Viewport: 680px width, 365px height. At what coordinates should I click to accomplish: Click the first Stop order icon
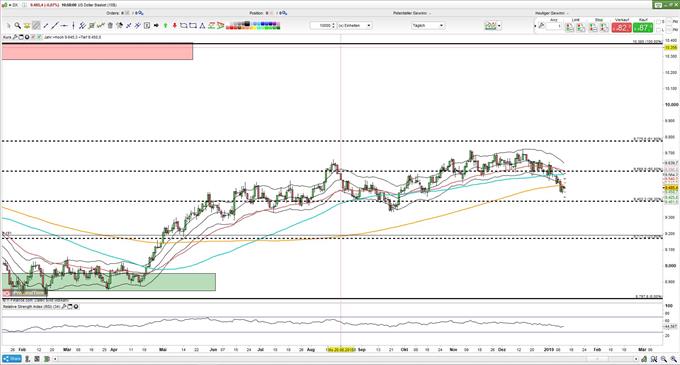[x=593, y=27]
